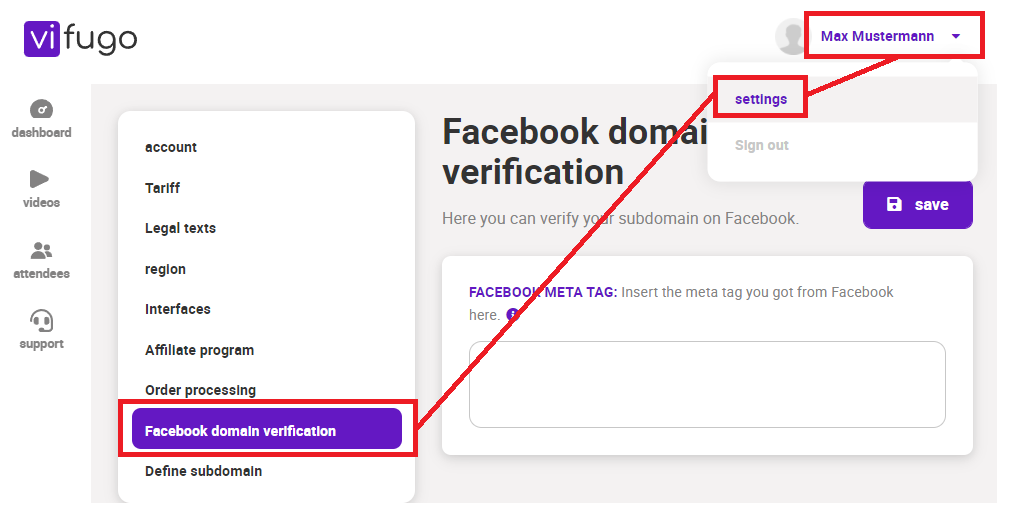
Task: Click the info icon beside meta tag hint
Action: pos(513,315)
